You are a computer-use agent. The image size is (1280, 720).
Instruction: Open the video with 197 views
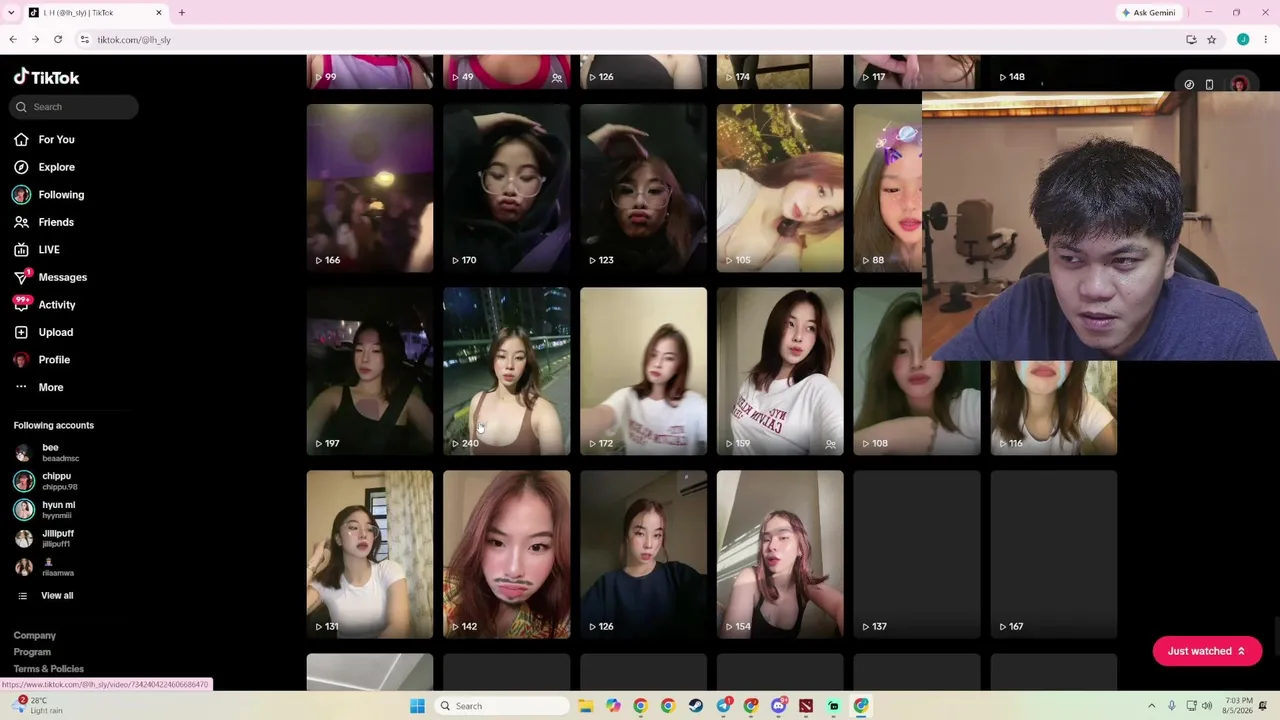[370, 371]
